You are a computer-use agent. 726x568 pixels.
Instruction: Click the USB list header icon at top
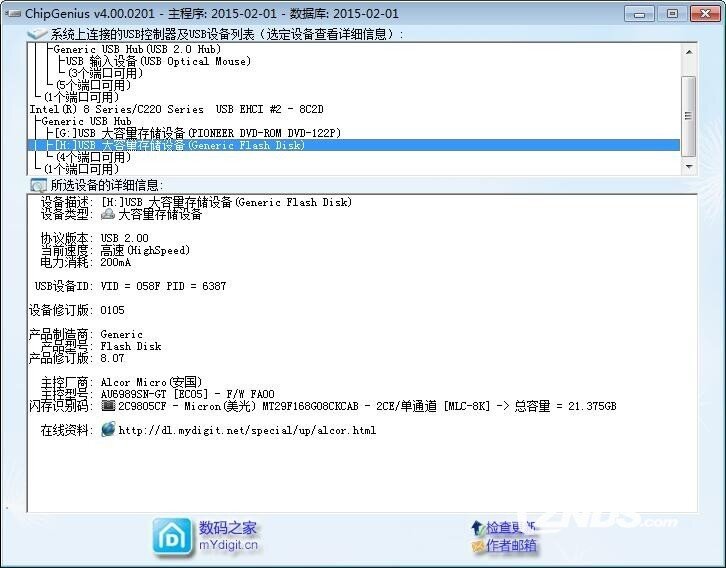click(38, 34)
